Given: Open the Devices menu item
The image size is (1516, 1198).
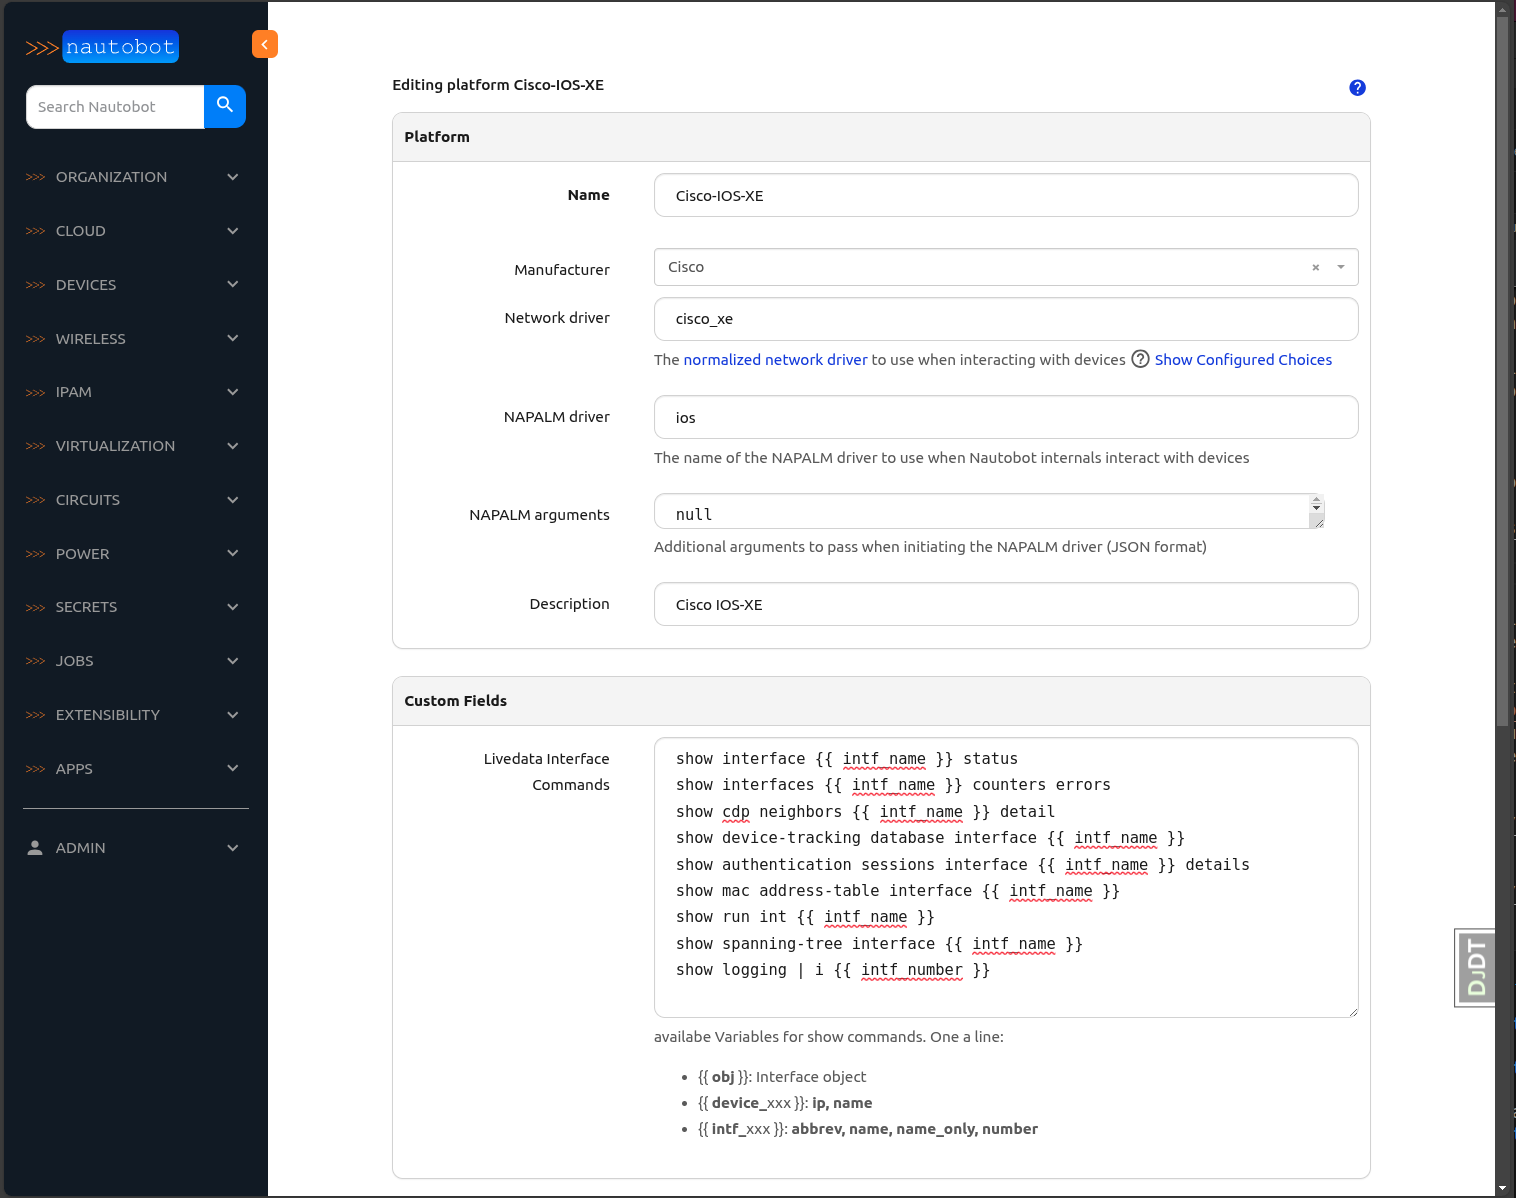Looking at the screenshot, I should coord(135,285).
